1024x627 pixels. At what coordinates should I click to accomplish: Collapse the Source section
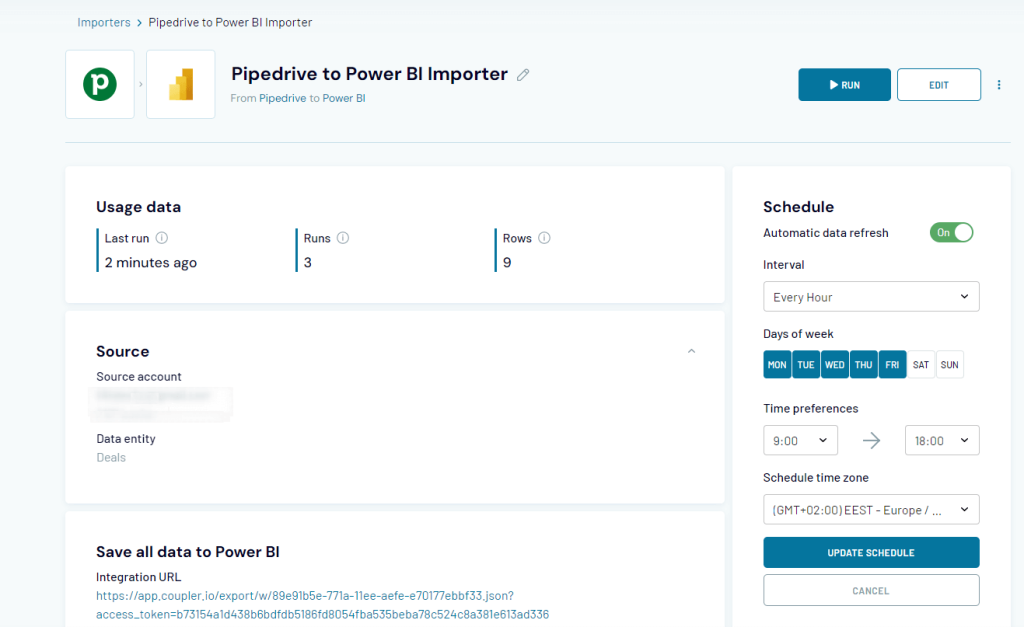pos(691,351)
